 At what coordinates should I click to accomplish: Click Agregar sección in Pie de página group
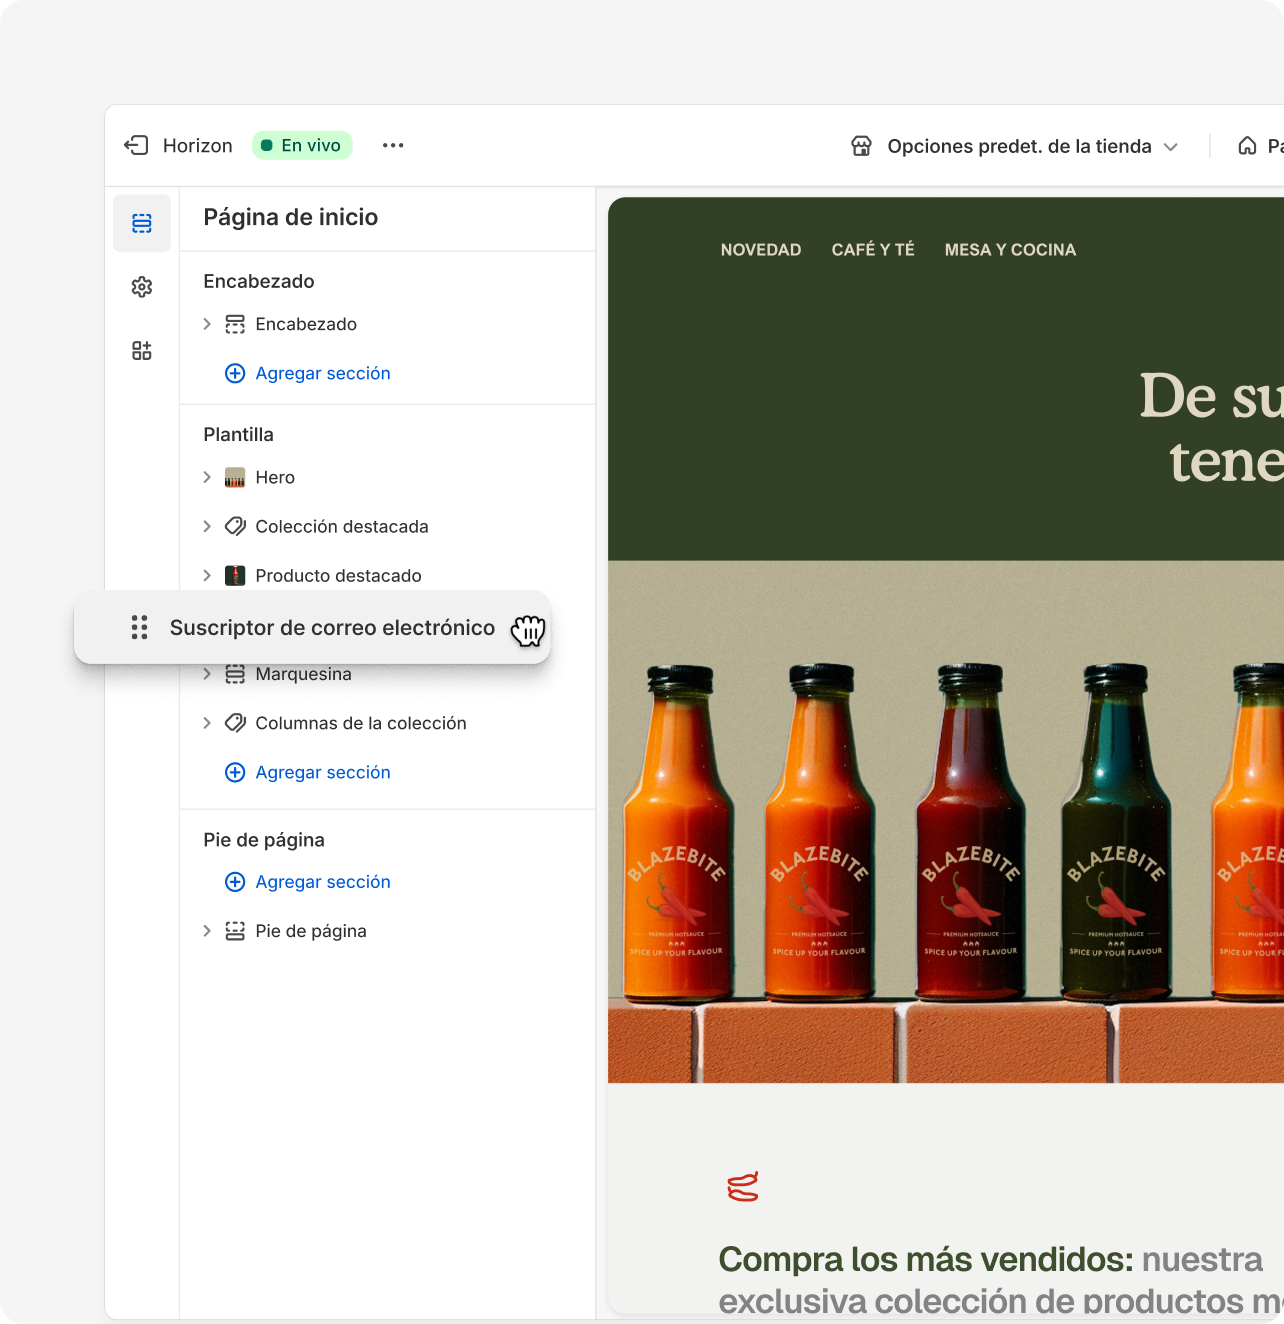[x=323, y=882]
